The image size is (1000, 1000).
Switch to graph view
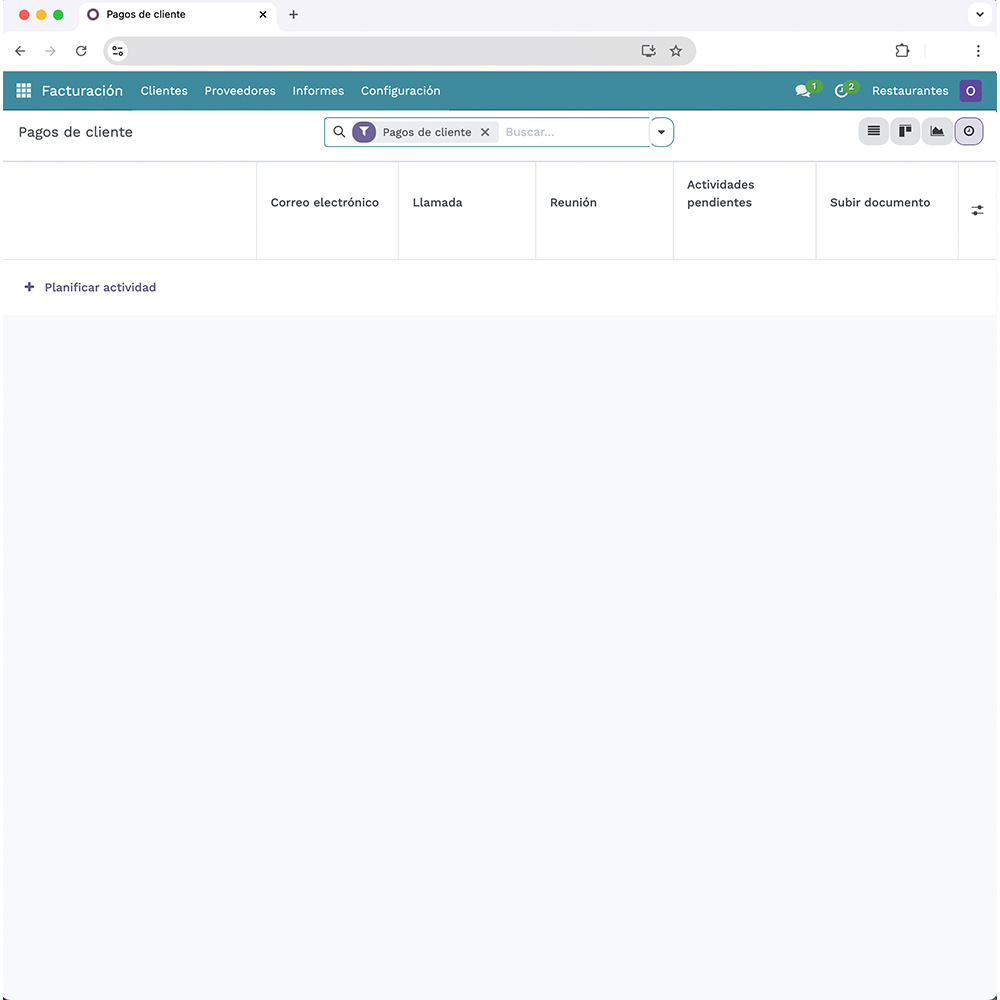click(937, 131)
